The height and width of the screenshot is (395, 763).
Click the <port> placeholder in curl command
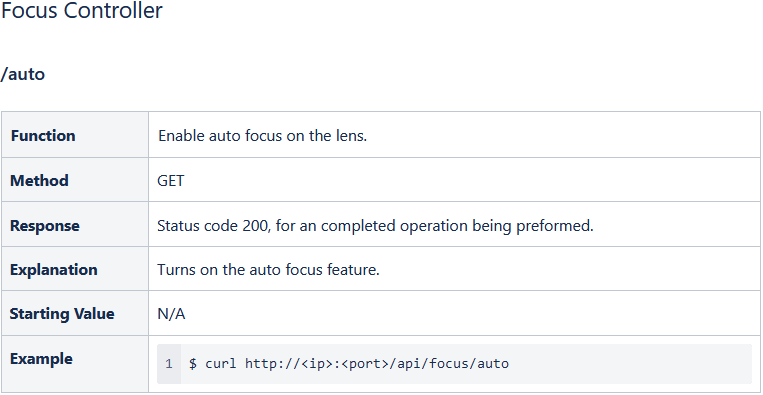[363, 364]
